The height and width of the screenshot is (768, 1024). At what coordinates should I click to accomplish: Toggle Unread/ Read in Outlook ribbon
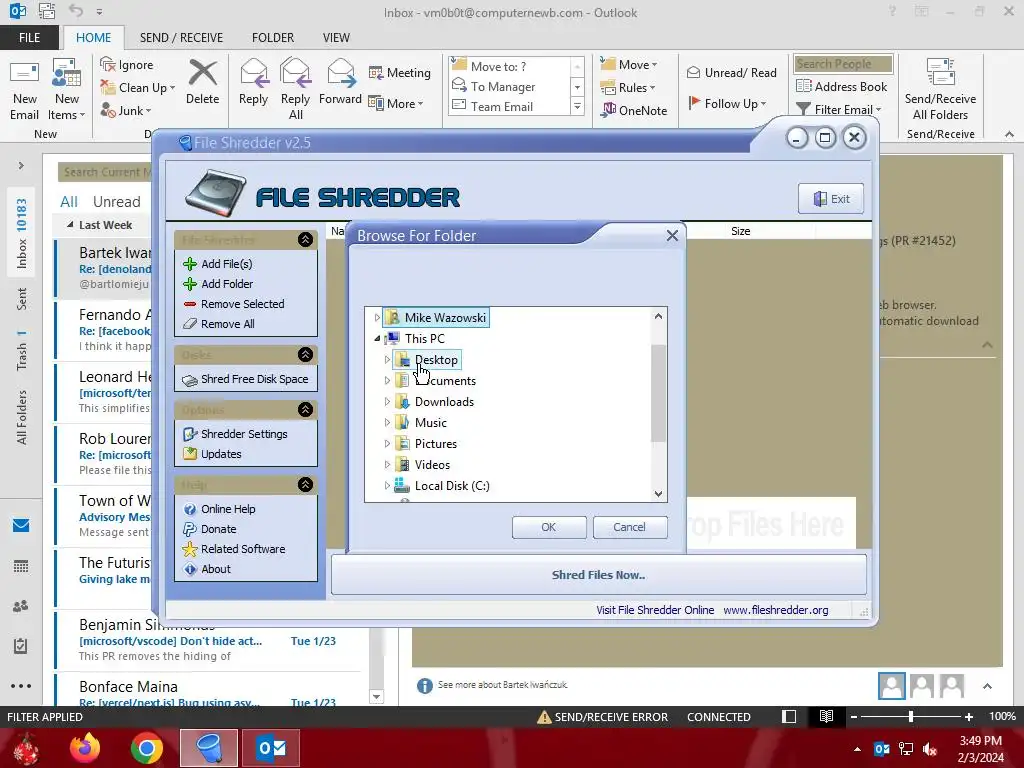click(731, 72)
